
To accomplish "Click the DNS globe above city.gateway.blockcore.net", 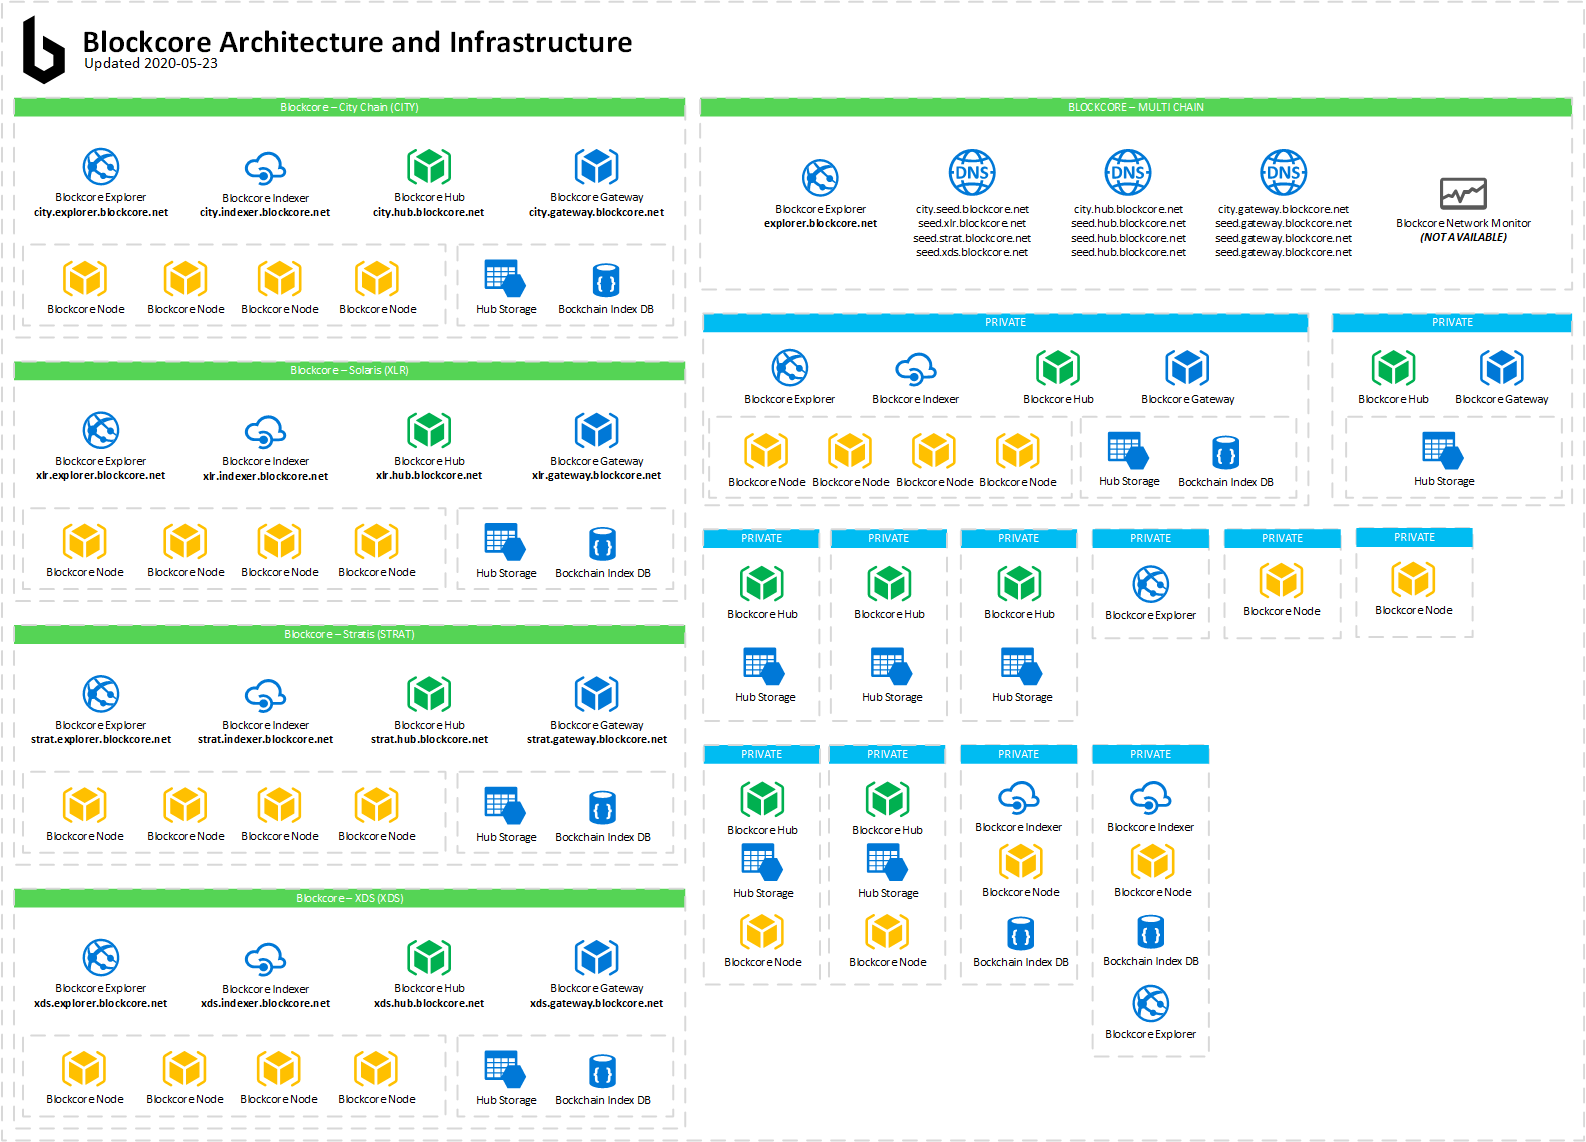I will click(x=1284, y=173).
